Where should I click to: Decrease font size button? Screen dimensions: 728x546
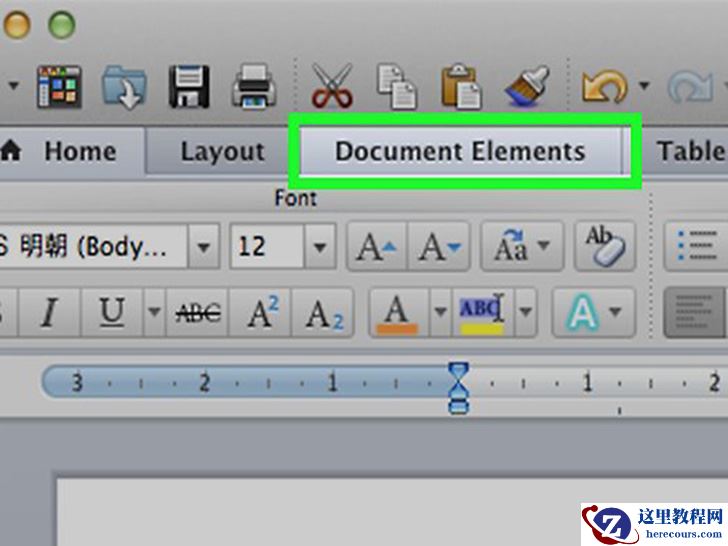coord(439,247)
